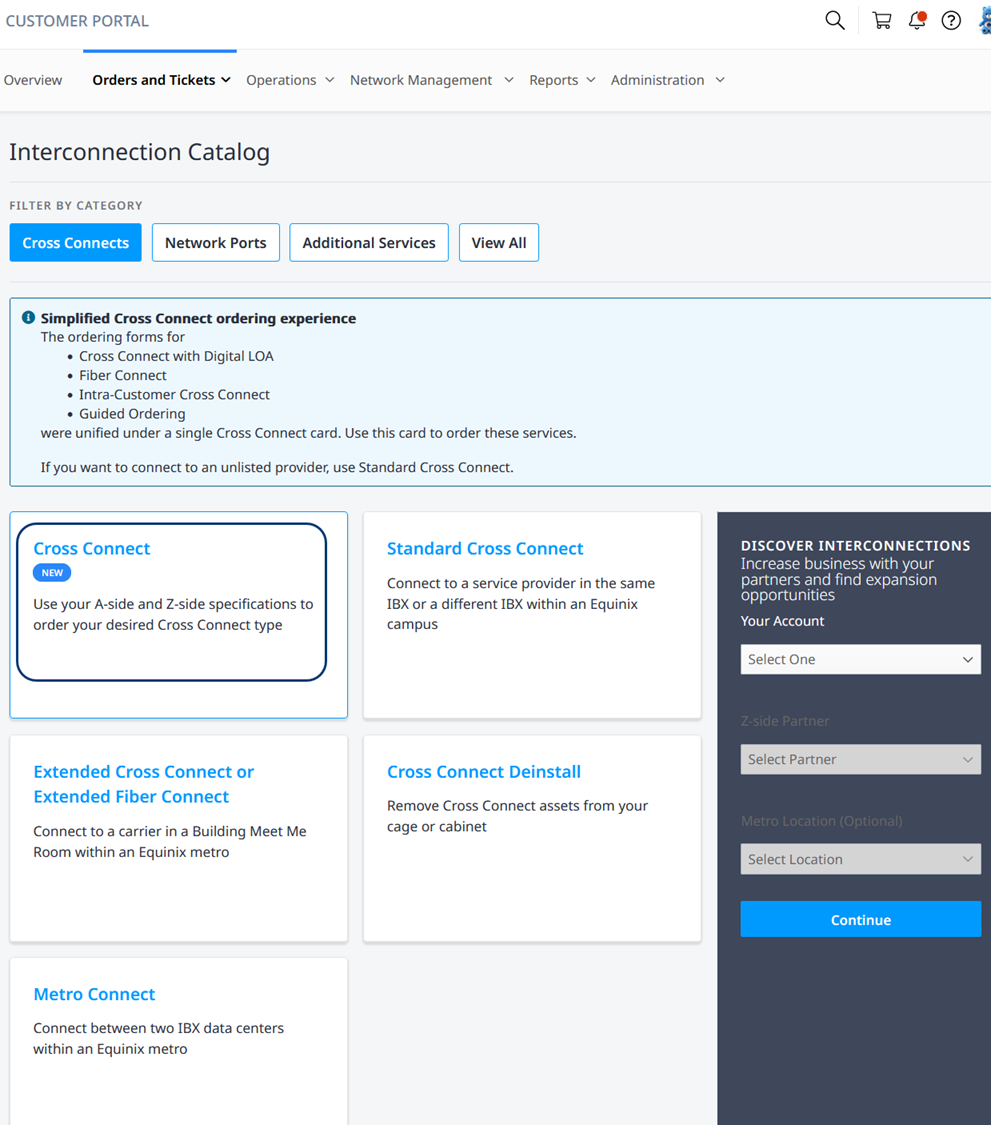Image resolution: width=991 pixels, height=1125 pixels.
Task: Click Standard Cross Connect card description text
Action: [x=521, y=603]
